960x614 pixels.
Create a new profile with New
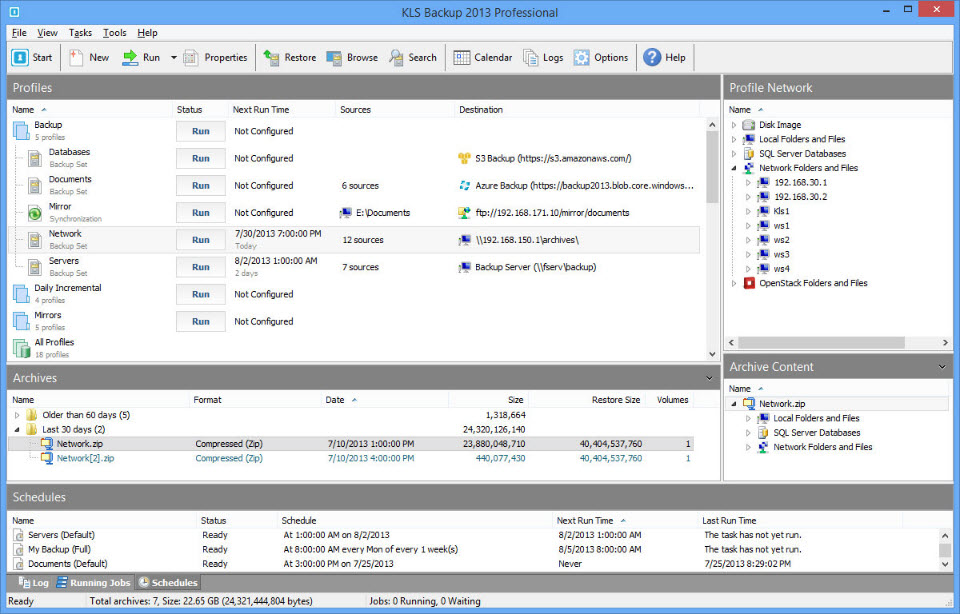click(x=89, y=57)
